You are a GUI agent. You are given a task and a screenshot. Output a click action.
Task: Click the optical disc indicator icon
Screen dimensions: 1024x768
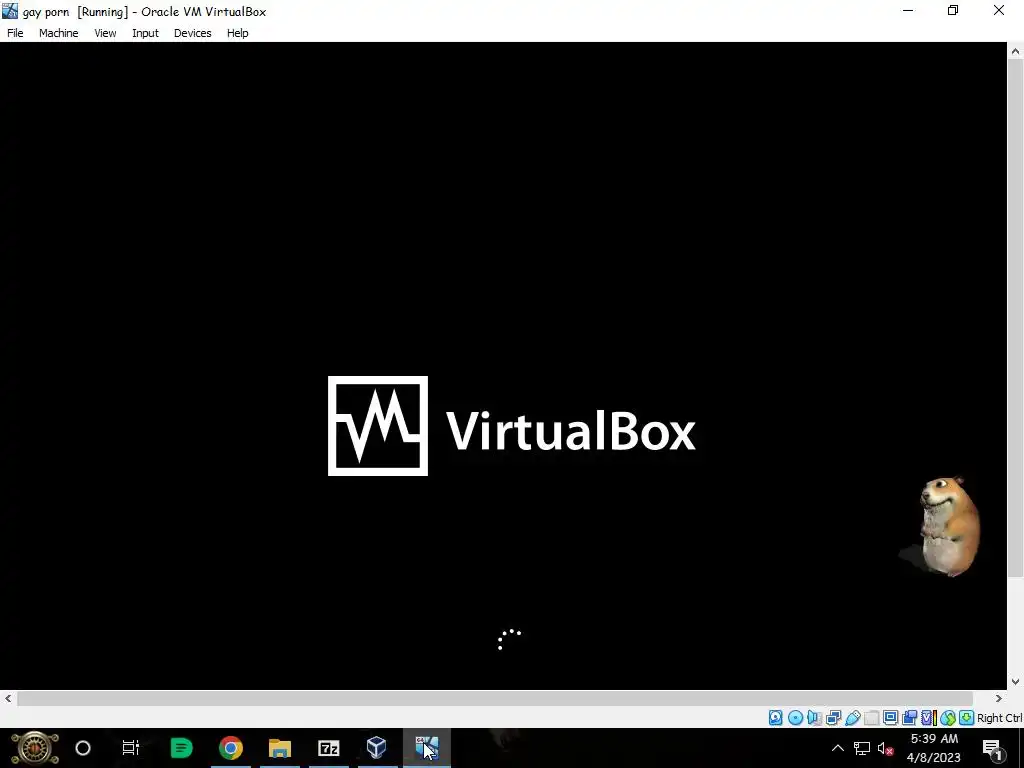(x=795, y=718)
